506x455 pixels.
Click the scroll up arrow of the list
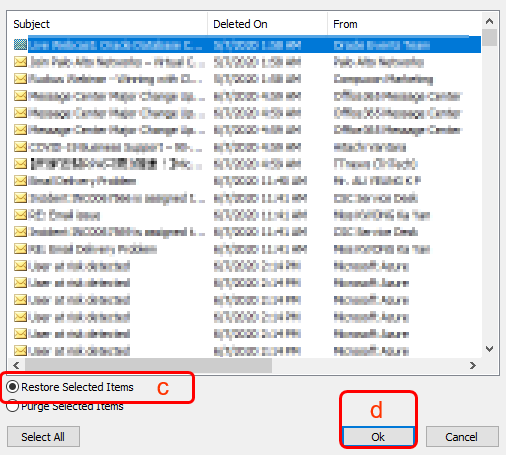coord(489,21)
